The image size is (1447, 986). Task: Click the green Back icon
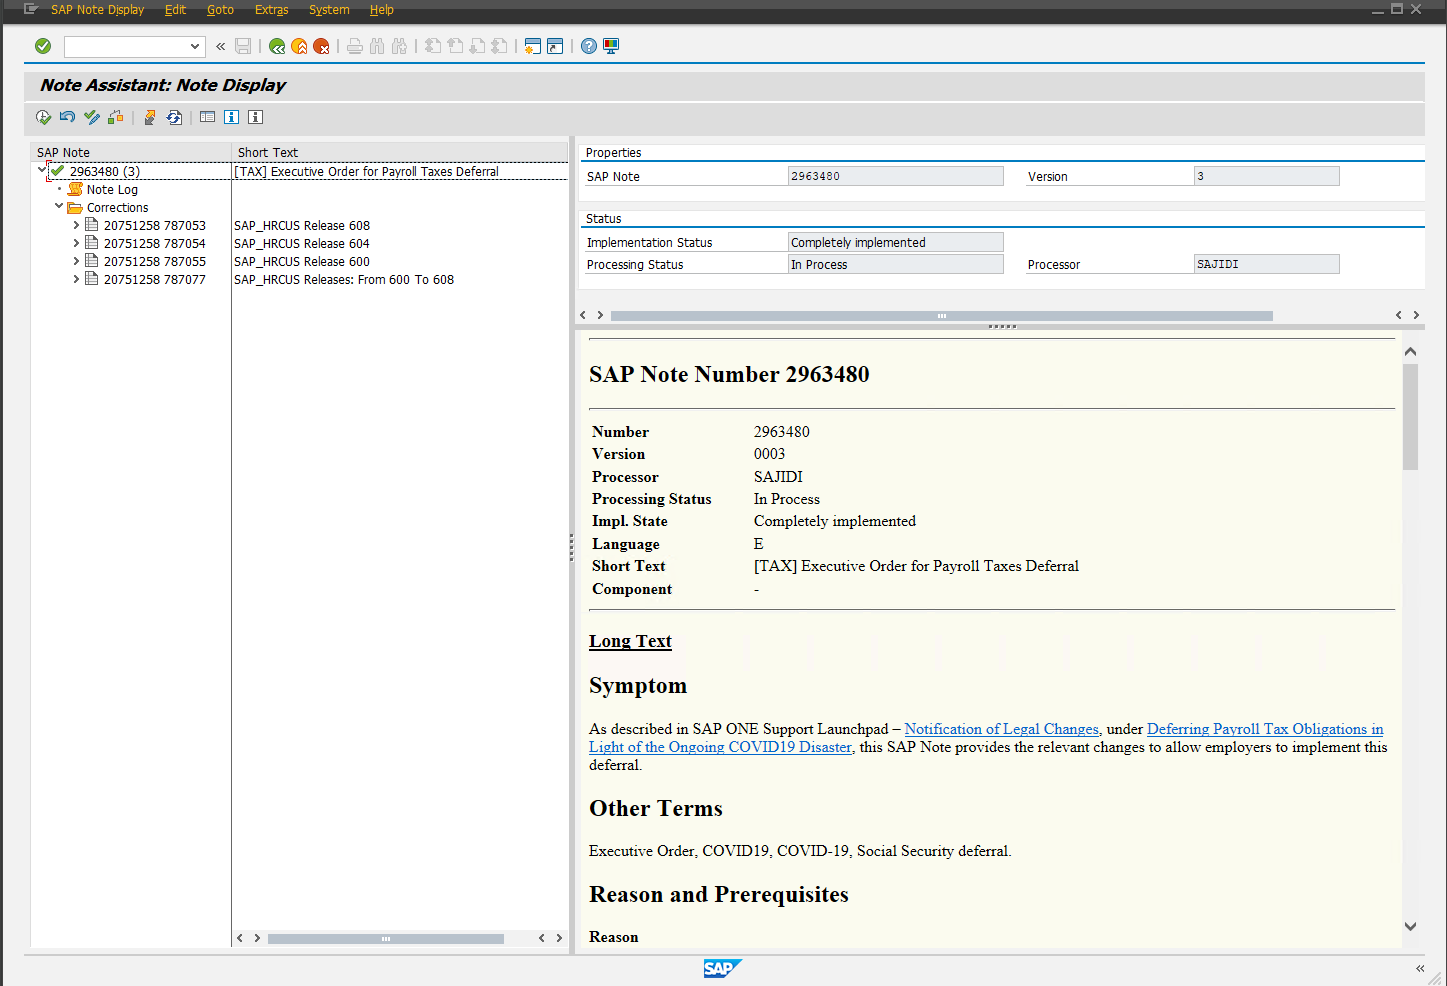tap(277, 46)
